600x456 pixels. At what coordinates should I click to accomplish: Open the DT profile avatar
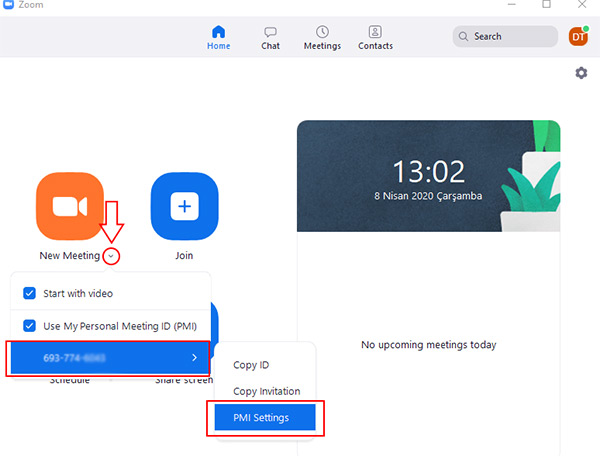(x=578, y=36)
